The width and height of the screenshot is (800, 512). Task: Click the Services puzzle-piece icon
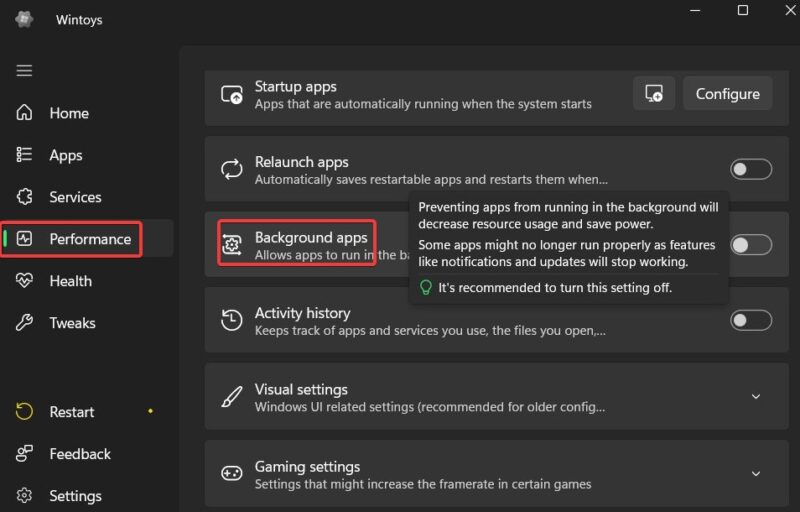tap(24, 197)
